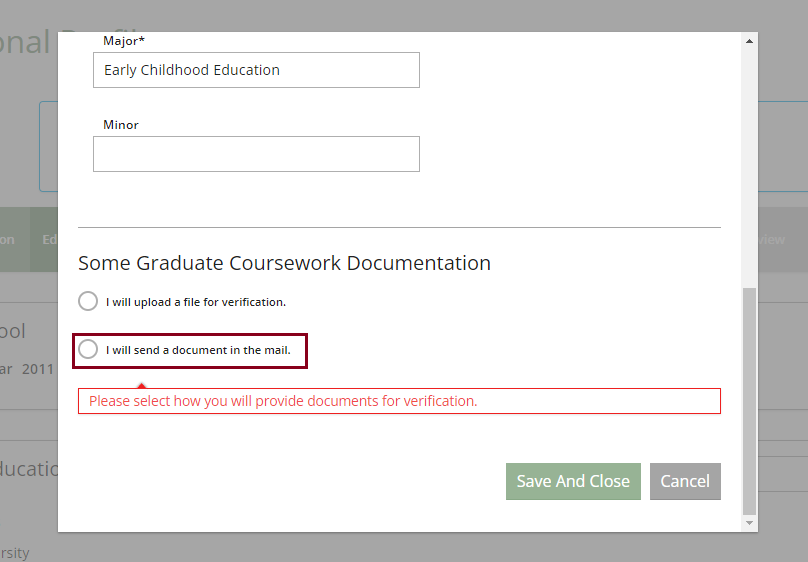This screenshot has height=562, width=808.
Task: Click the small red arrow above the error box
Action: click(x=142, y=385)
